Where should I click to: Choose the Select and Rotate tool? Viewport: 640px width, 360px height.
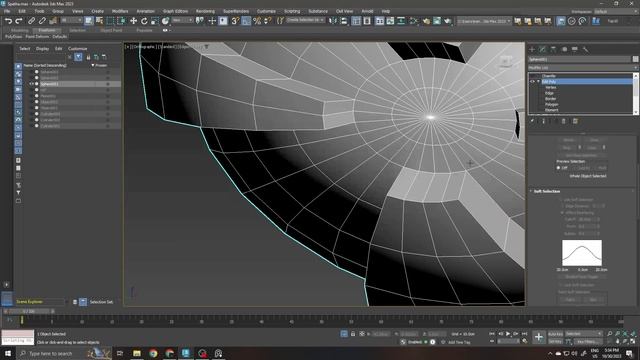[144, 21]
